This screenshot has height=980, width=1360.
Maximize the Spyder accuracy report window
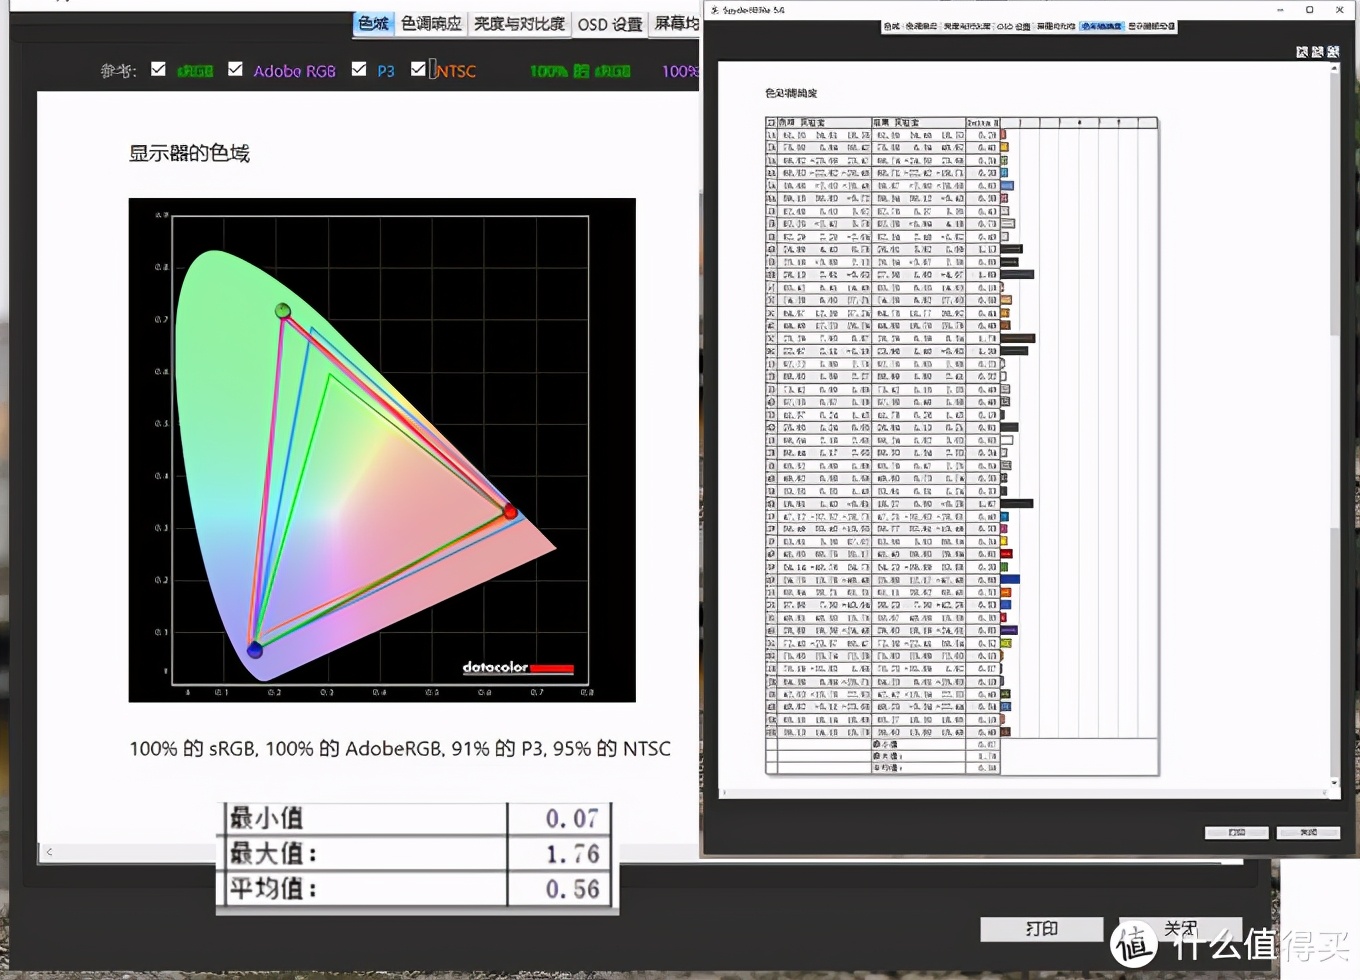coord(1309,10)
